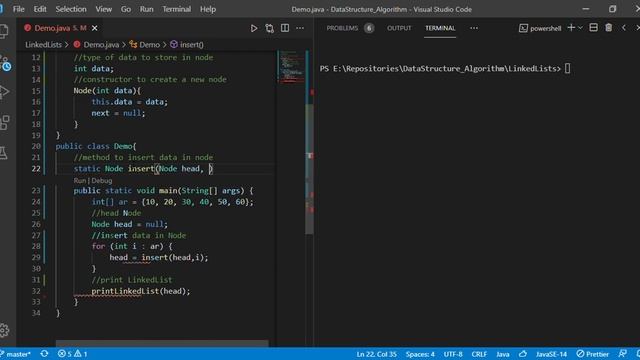The image size is (640, 360).
Task: Split the editor to the right
Action: [285, 28]
